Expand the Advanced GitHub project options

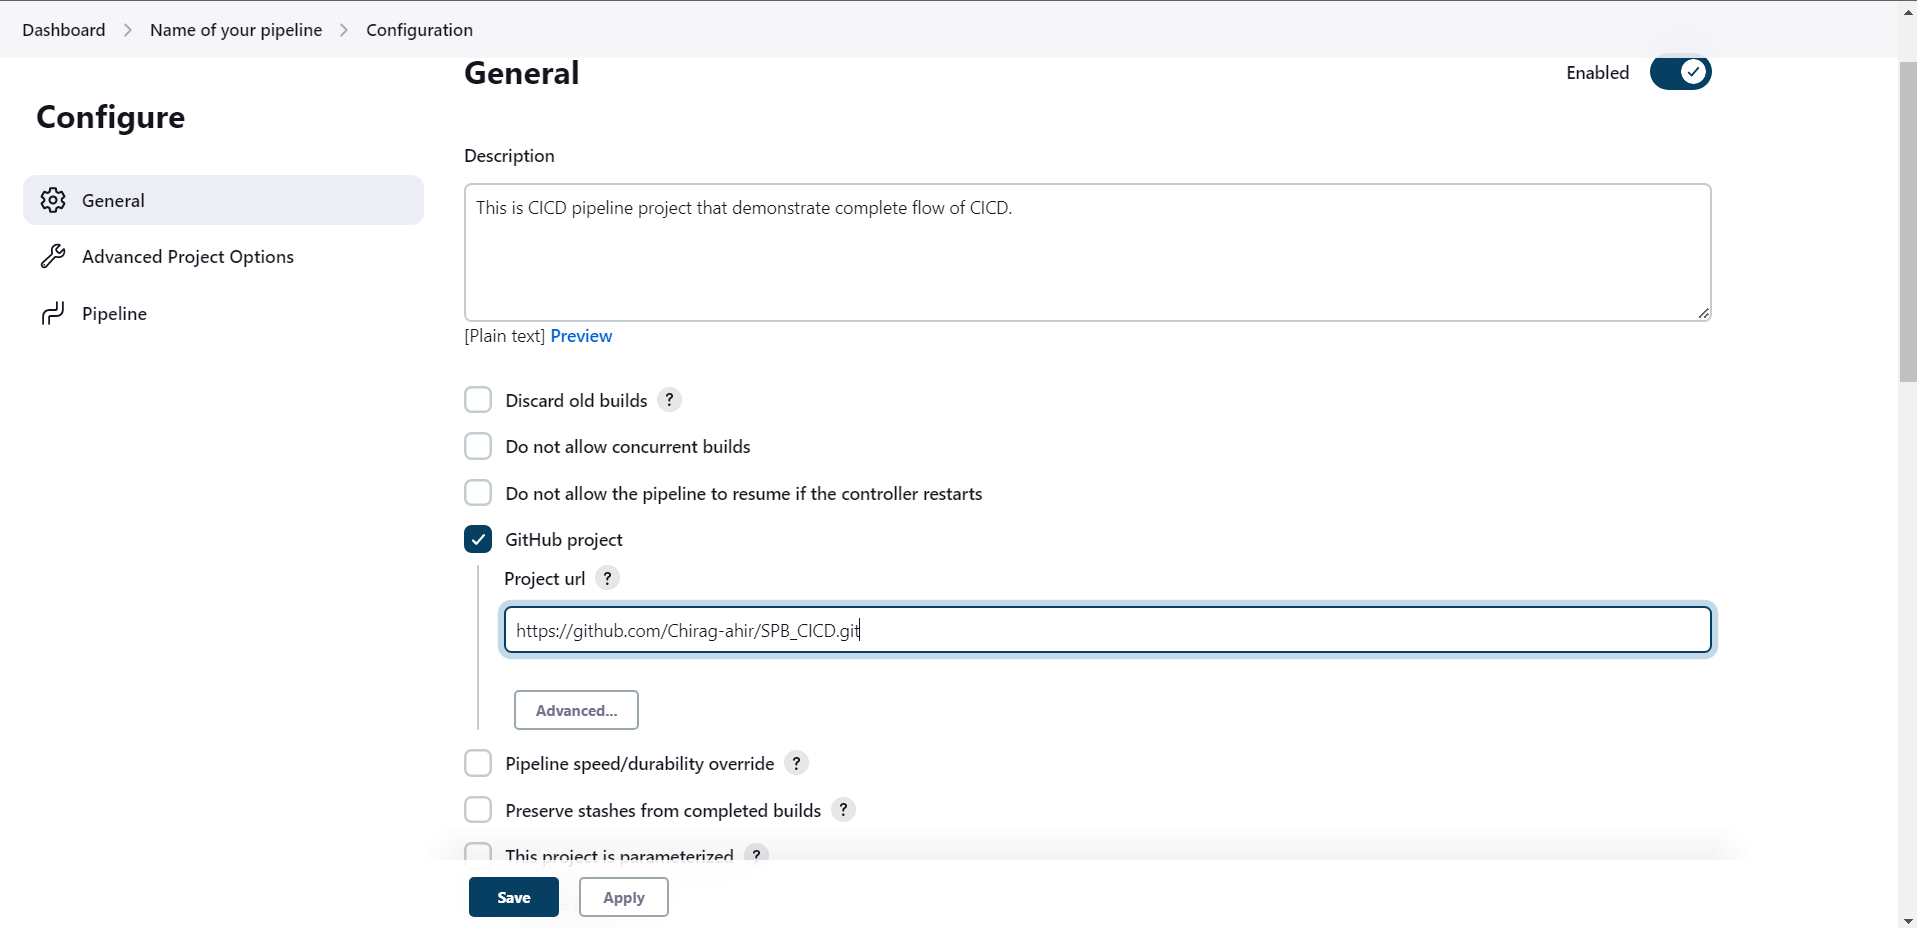(x=575, y=710)
